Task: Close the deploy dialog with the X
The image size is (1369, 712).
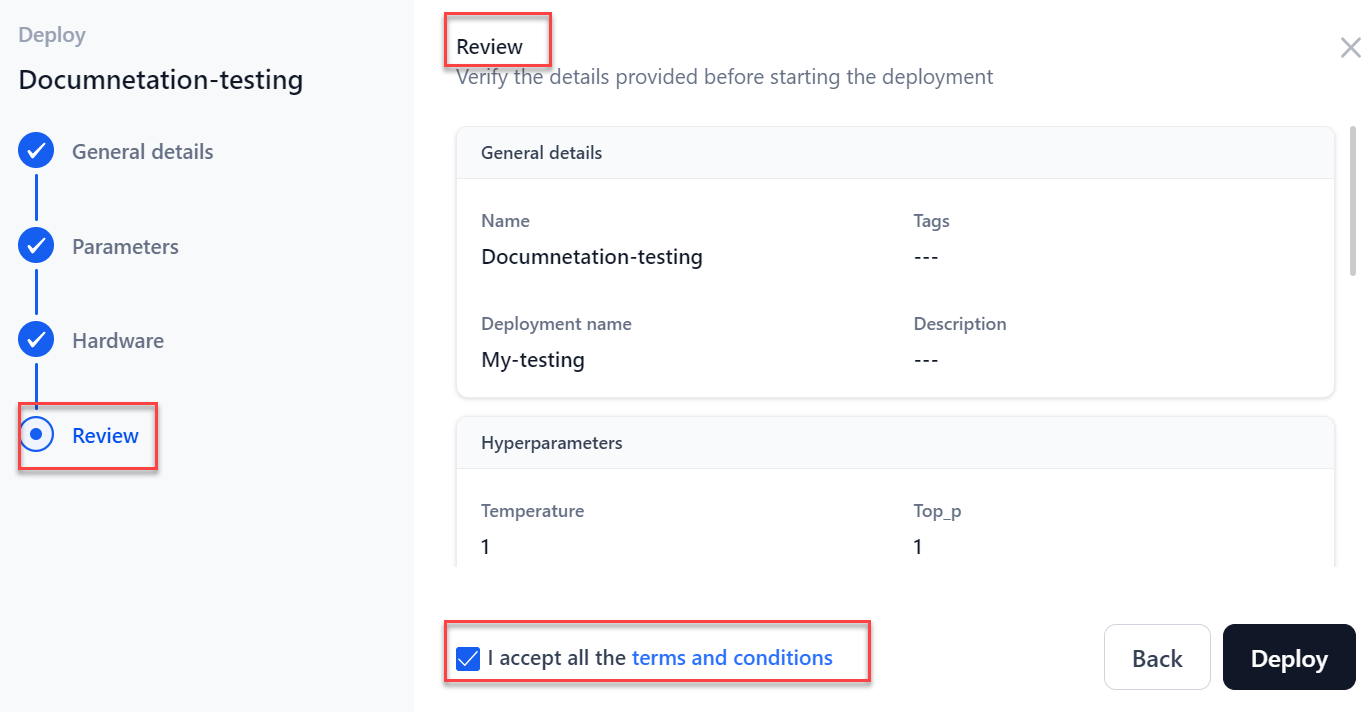Action: point(1350,47)
